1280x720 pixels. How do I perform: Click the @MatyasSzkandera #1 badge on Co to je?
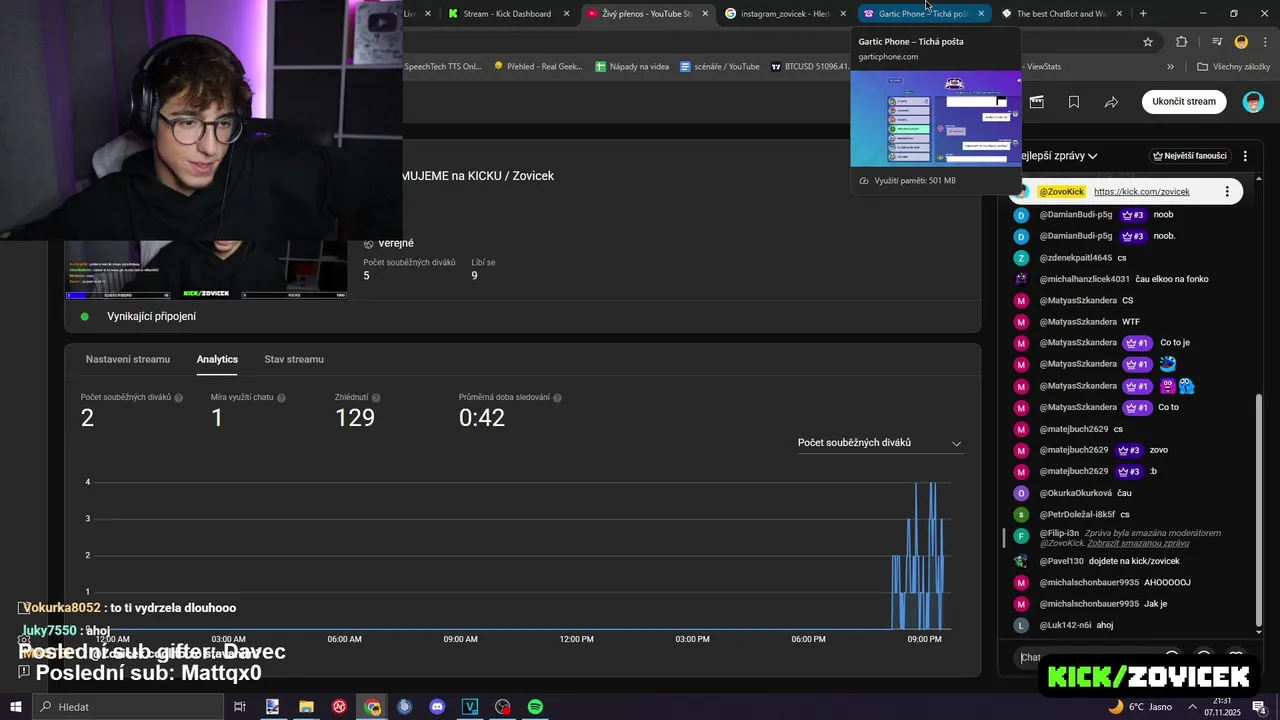1137,343
